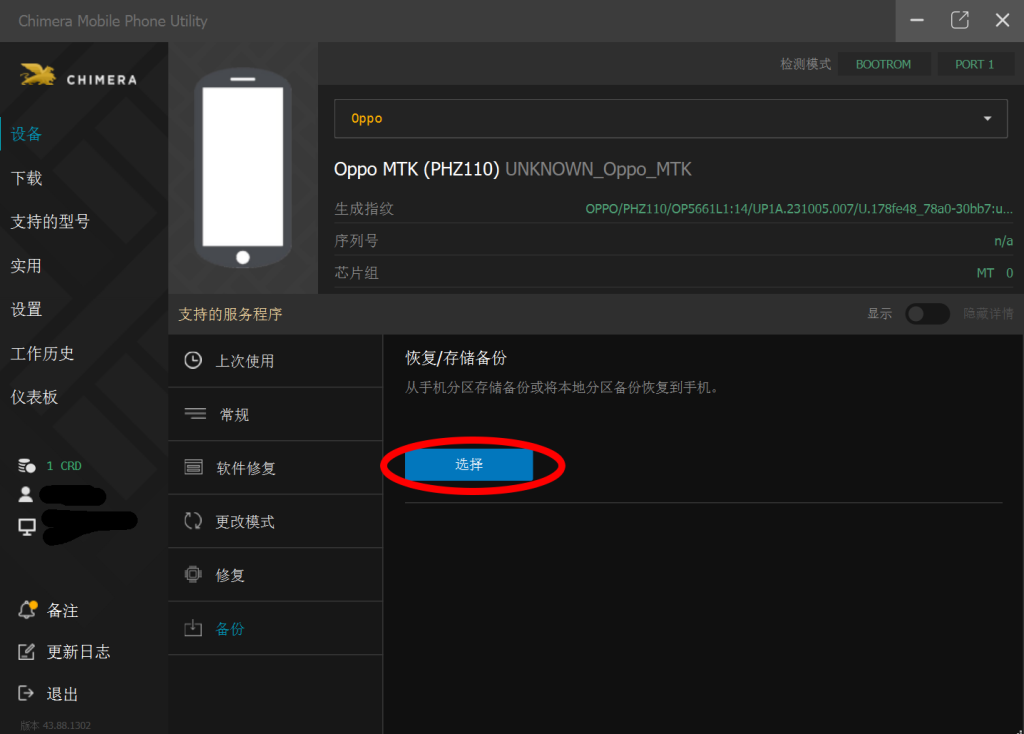
Task: Go to the 下载 page
Action: 26,178
